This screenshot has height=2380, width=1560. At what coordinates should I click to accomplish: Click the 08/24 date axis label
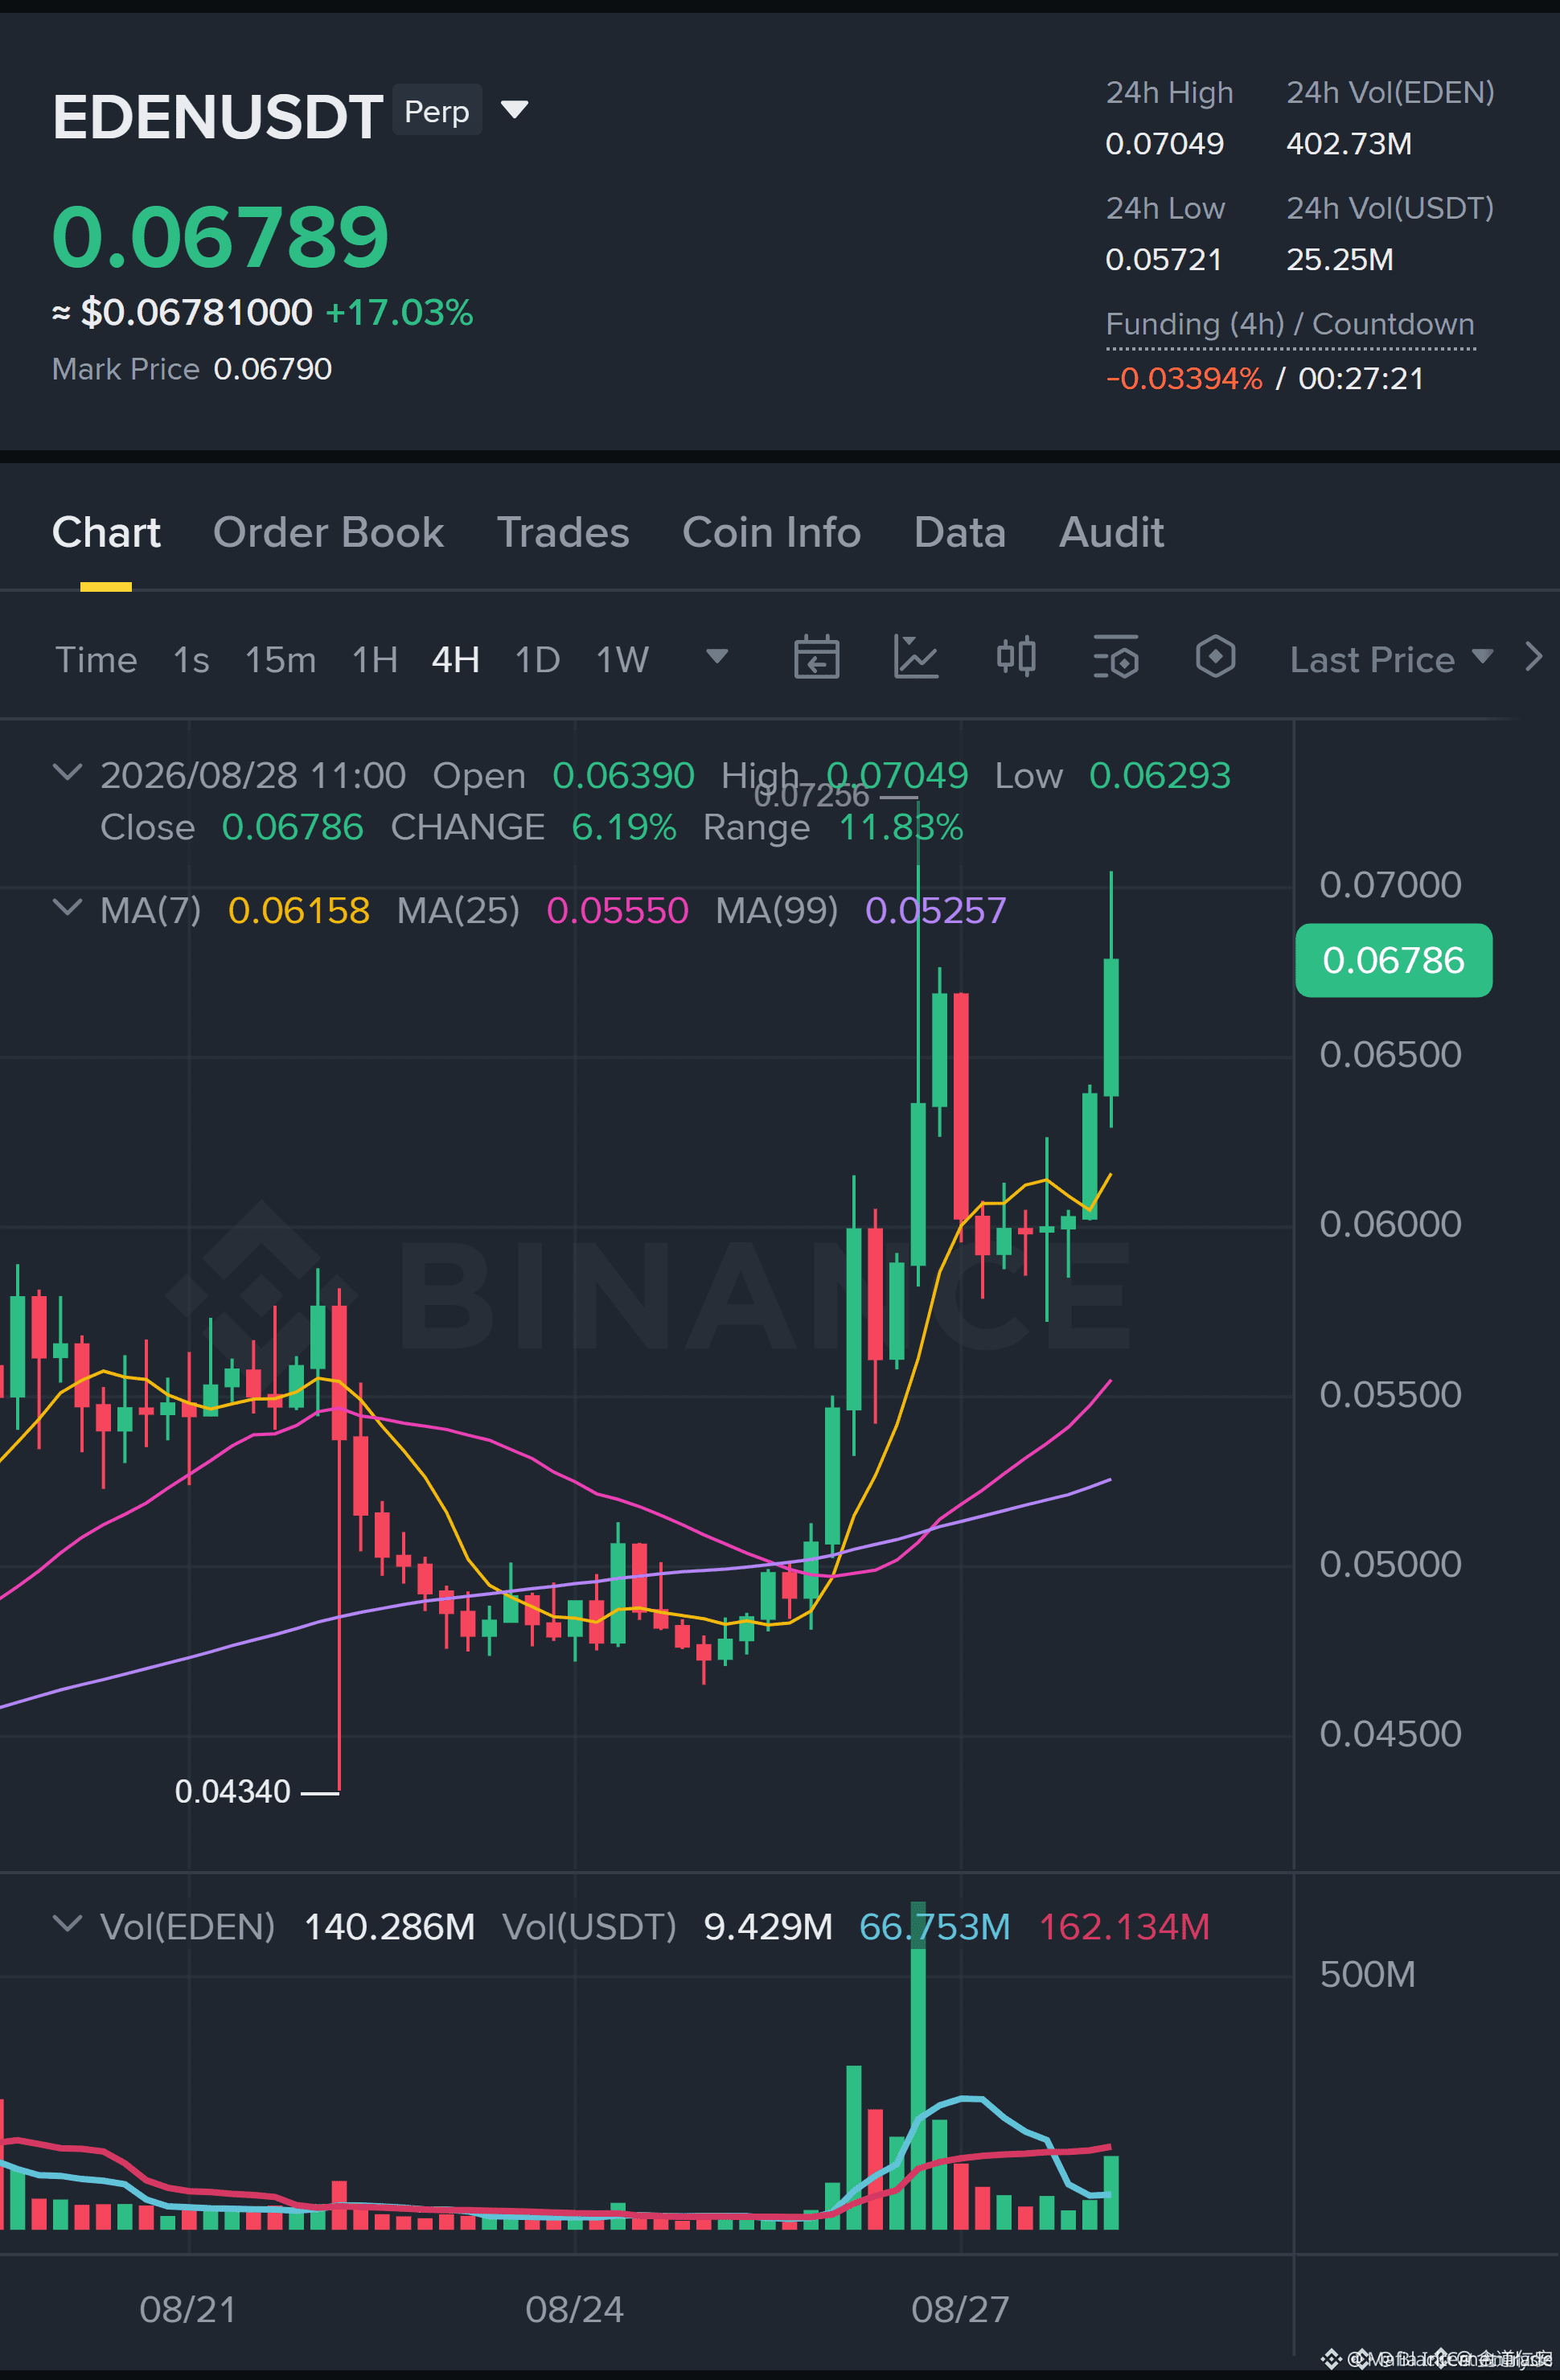[574, 2309]
